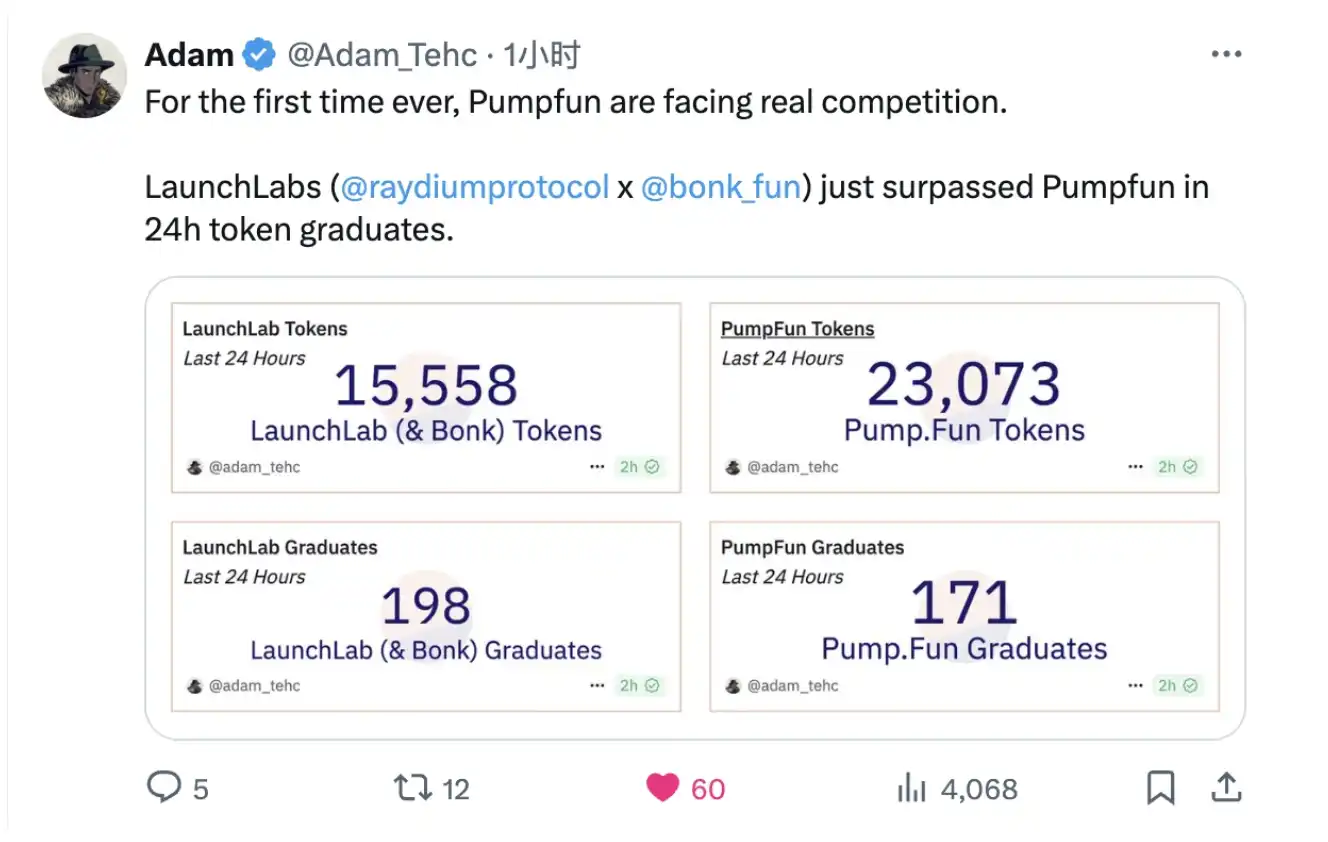Screen dimensions: 1328x842
Task: Click Adam's profile avatar picture
Action: 84,76
